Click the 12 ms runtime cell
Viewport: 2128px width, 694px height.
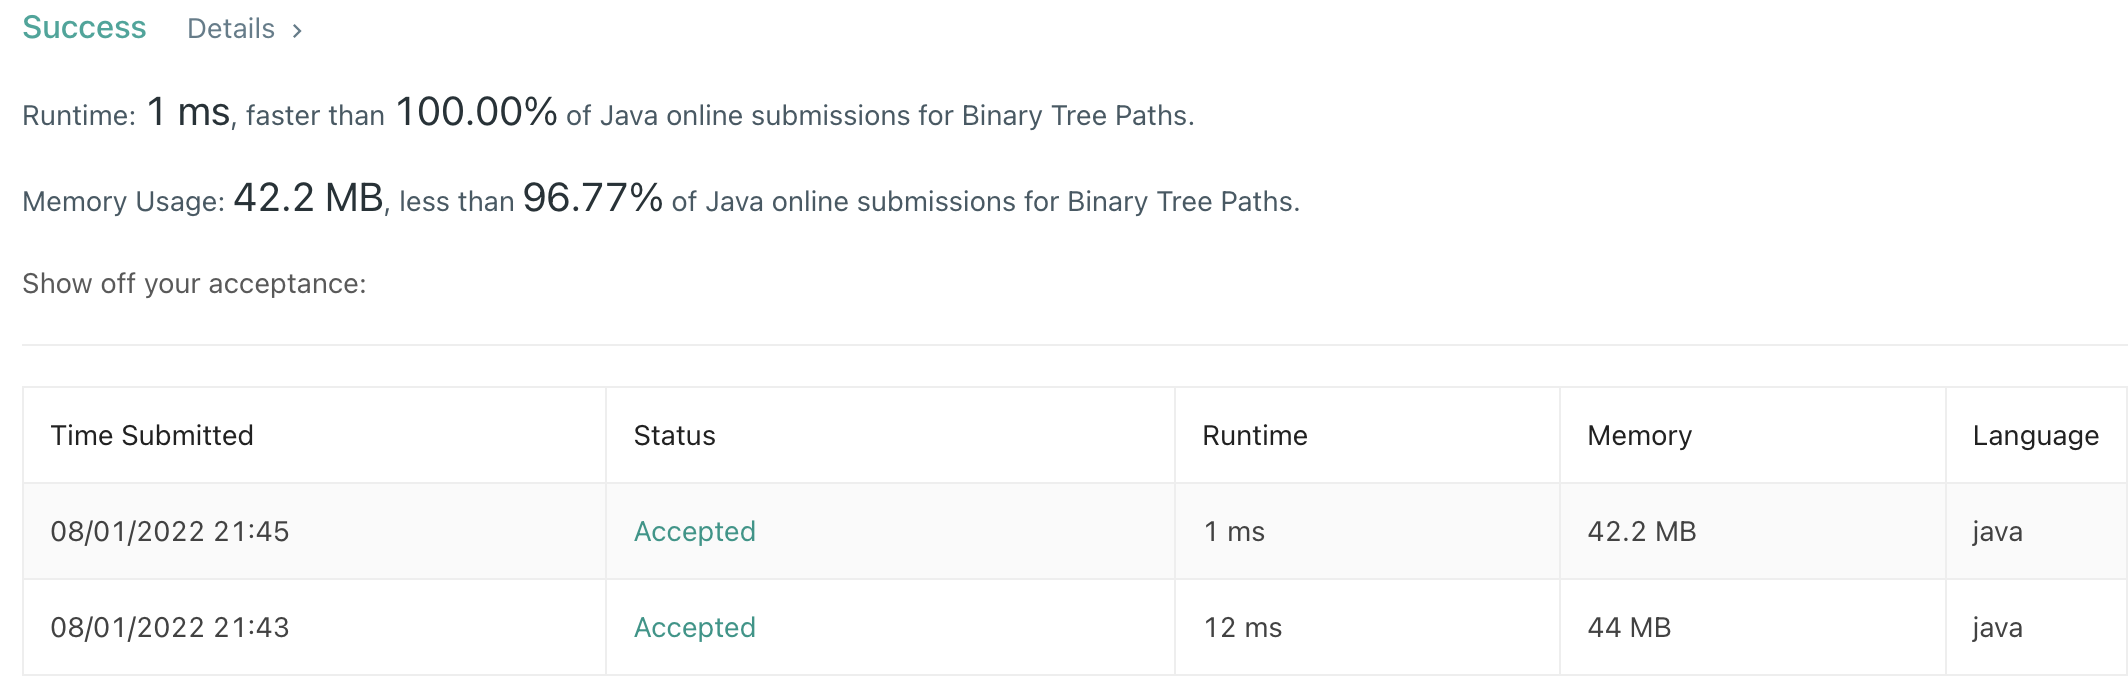(1242, 627)
